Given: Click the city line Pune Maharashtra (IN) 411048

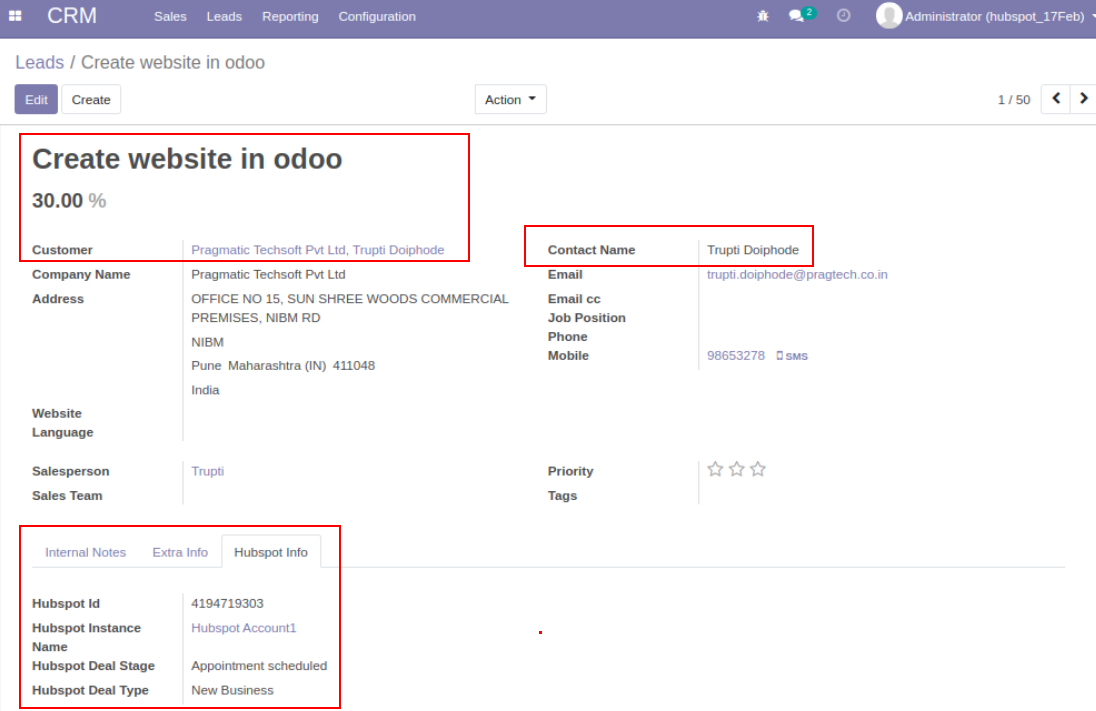Looking at the screenshot, I should pos(283,366).
